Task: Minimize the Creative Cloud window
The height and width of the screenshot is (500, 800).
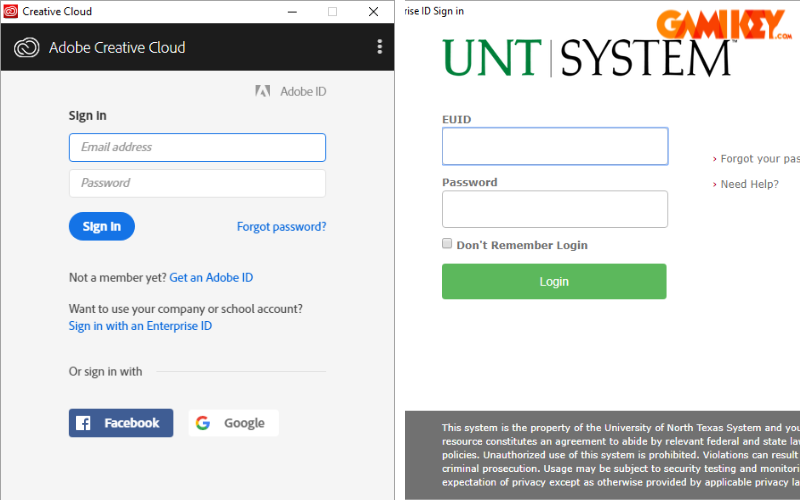Action: point(292,11)
